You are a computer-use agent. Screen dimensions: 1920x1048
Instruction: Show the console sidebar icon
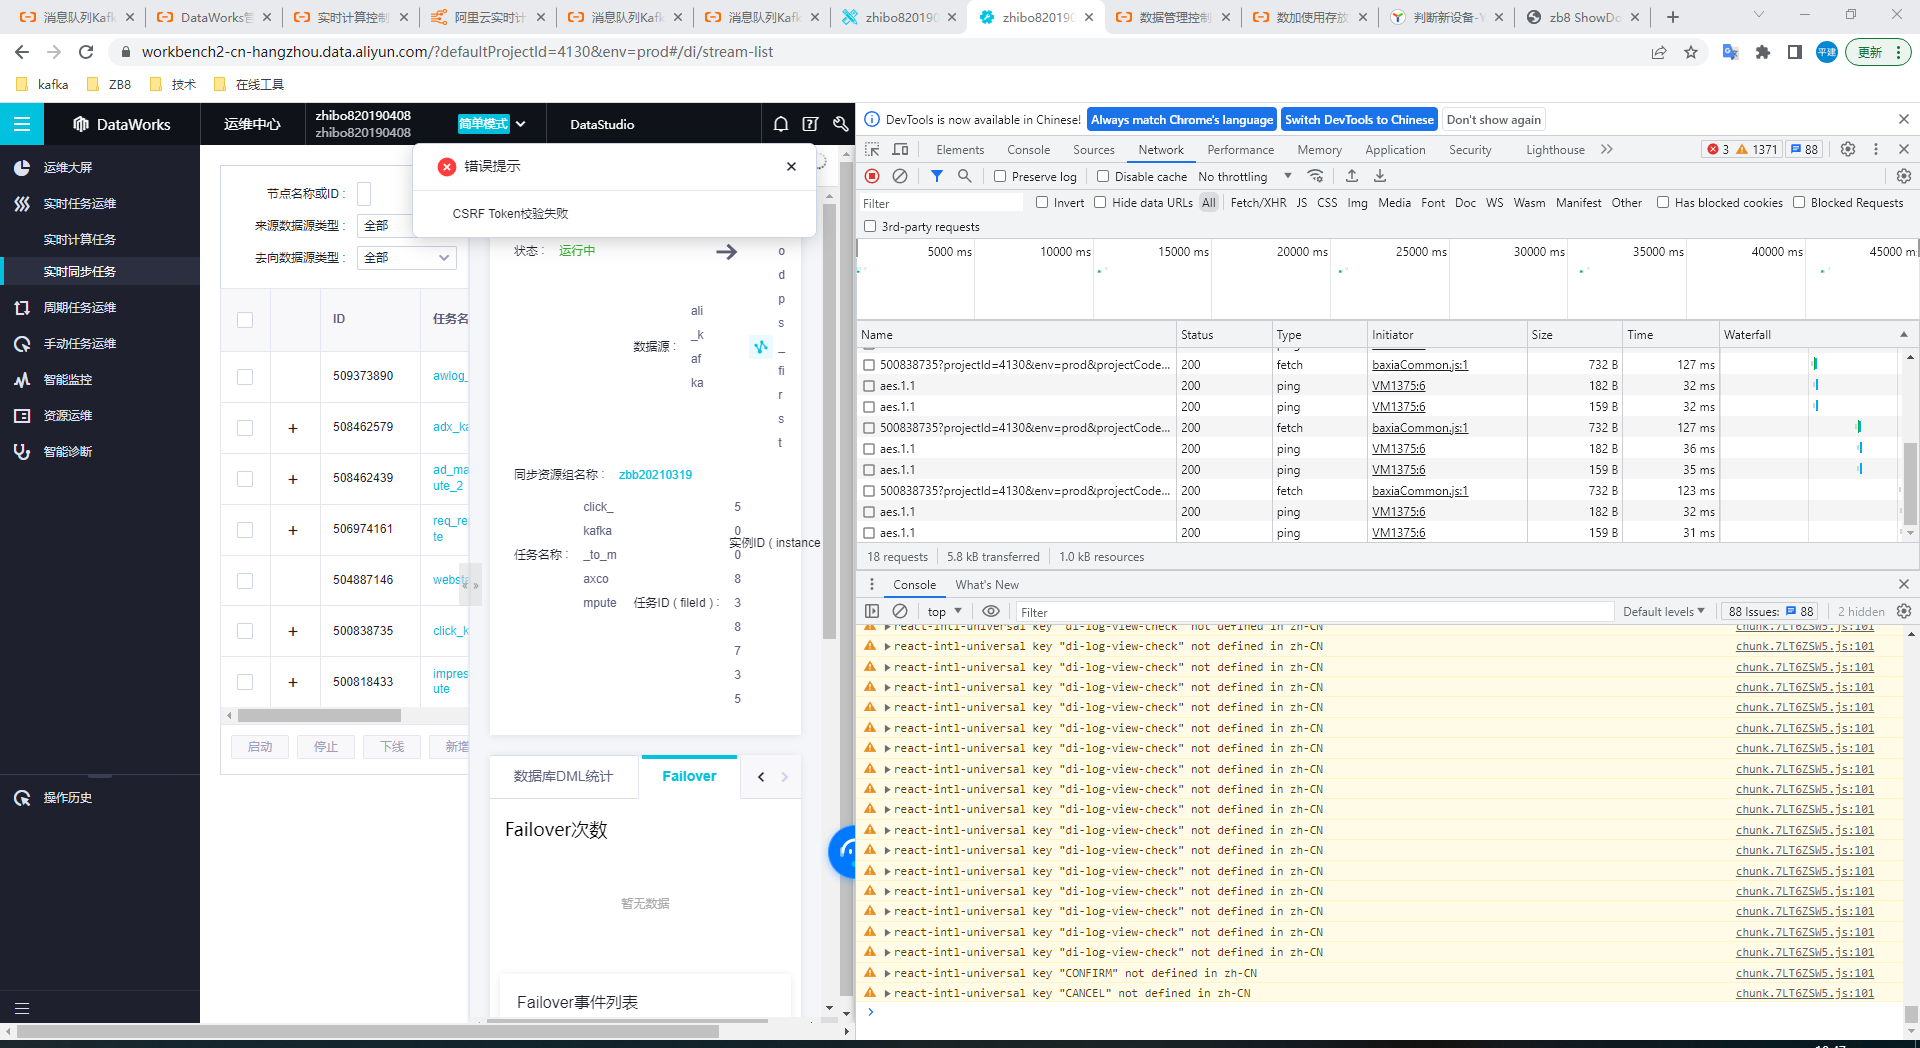tap(872, 611)
